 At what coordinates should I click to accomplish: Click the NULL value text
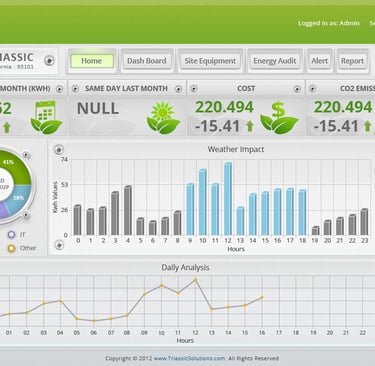[x=98, y=109]
